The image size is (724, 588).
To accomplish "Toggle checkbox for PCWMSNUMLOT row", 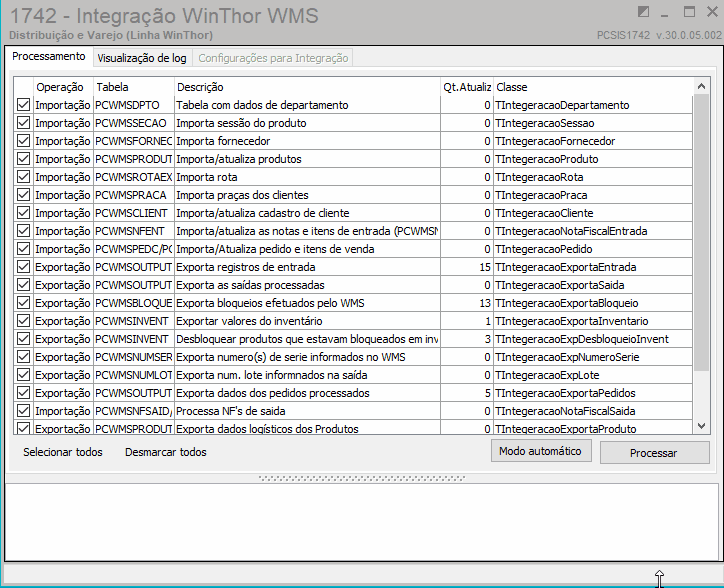I will point(24,375).
